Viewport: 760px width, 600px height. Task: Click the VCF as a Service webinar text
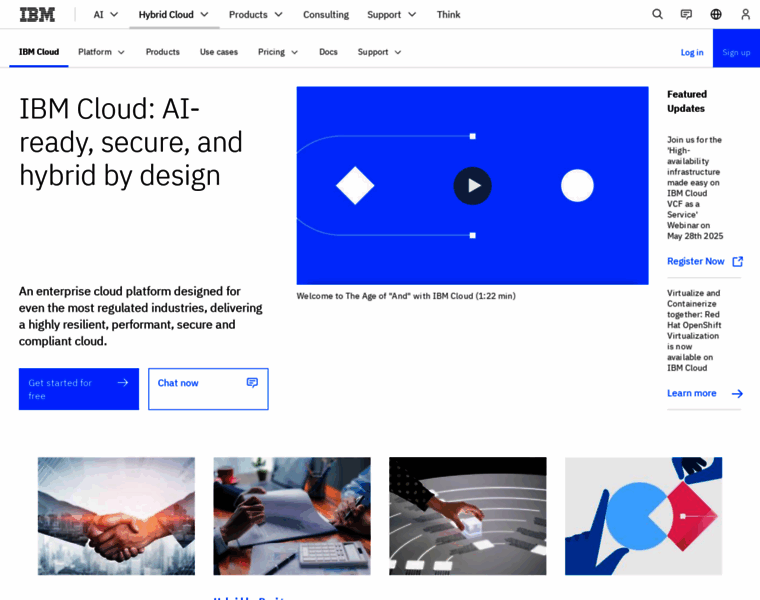[x=695, y=188]
